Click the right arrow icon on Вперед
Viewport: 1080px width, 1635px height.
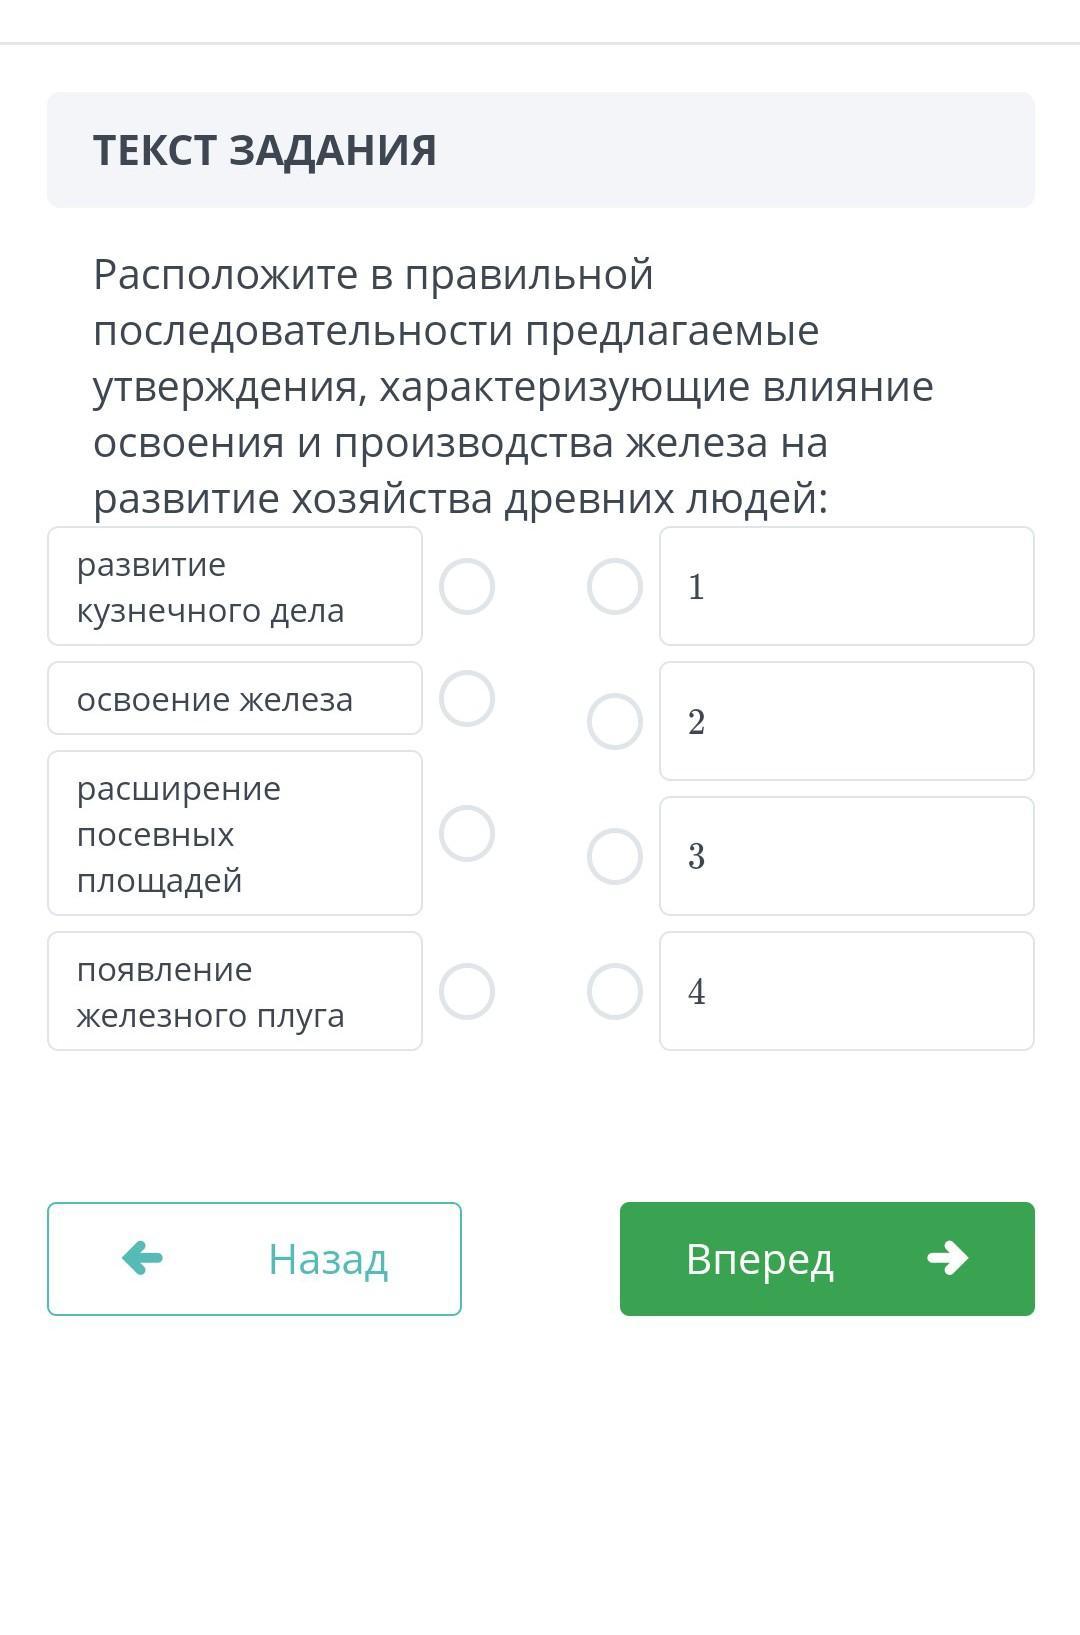947,1258
